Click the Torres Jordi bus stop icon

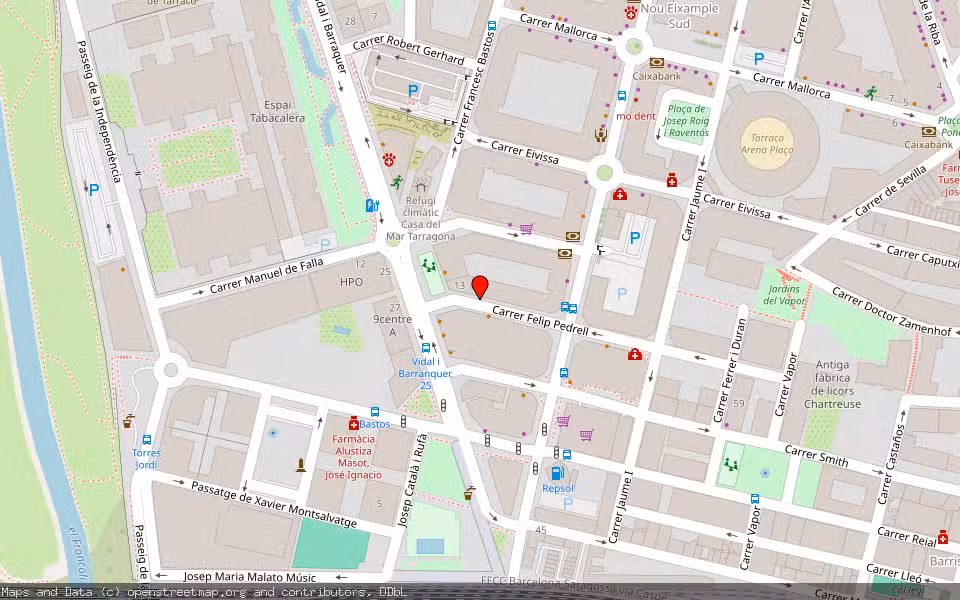pyautogui.click(x=147, y=440)
